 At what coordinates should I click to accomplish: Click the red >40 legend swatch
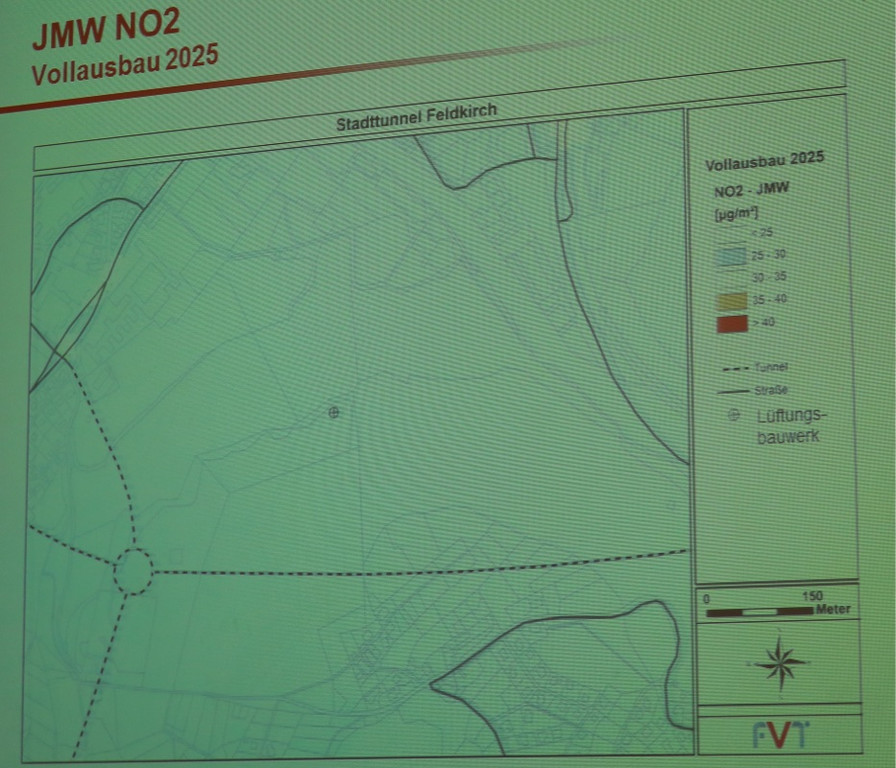[732, 324]
